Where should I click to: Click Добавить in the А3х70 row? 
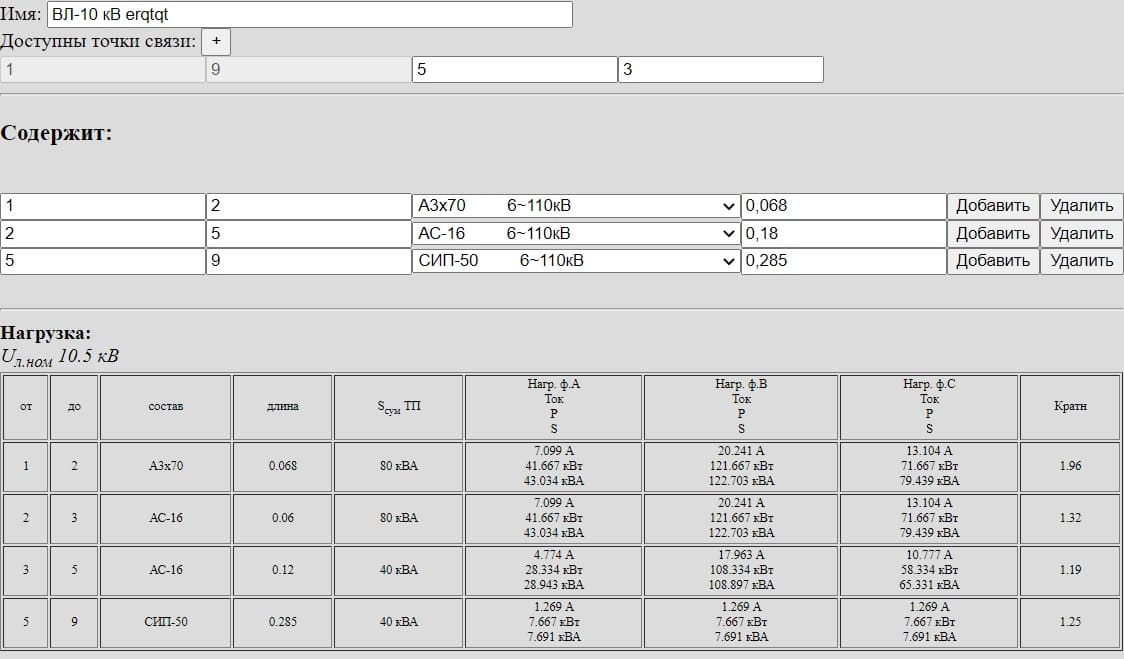click(992, 206)
